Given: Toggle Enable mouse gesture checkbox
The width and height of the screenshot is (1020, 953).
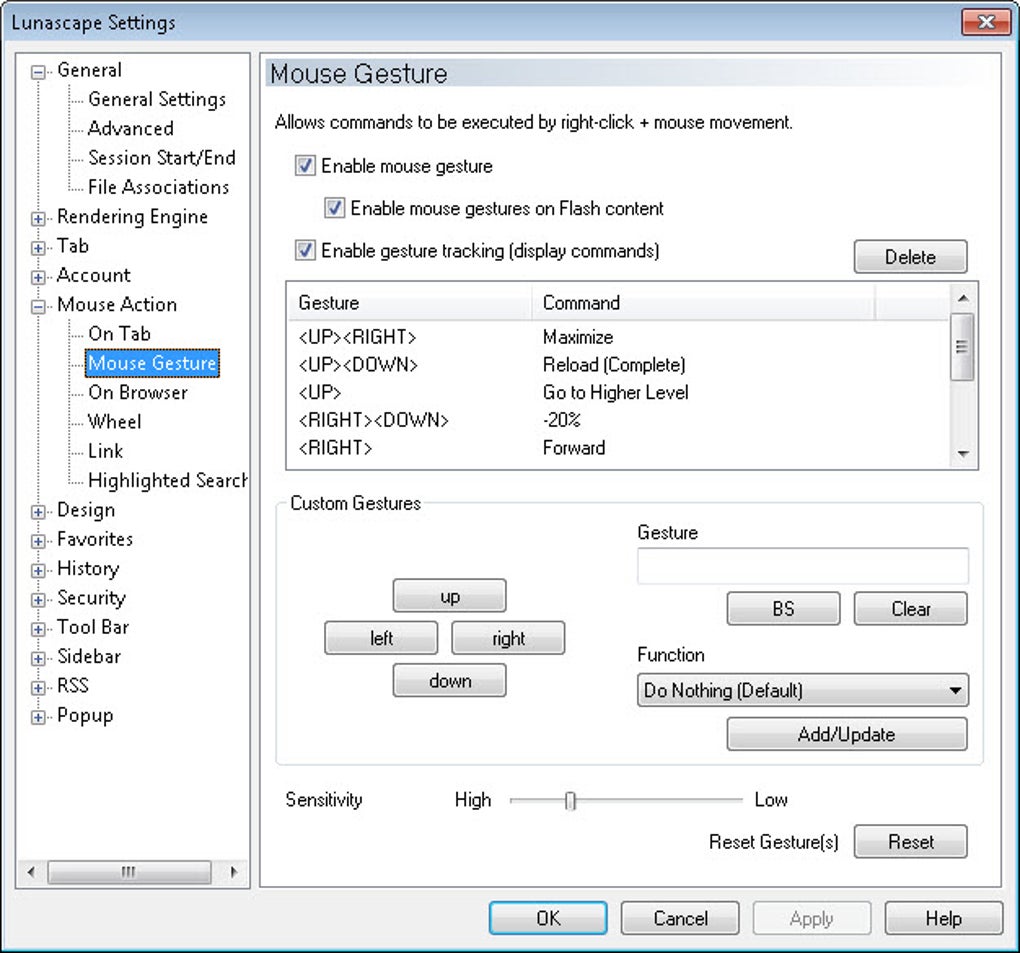Looking at the screenshot, I should coord(305,166).
